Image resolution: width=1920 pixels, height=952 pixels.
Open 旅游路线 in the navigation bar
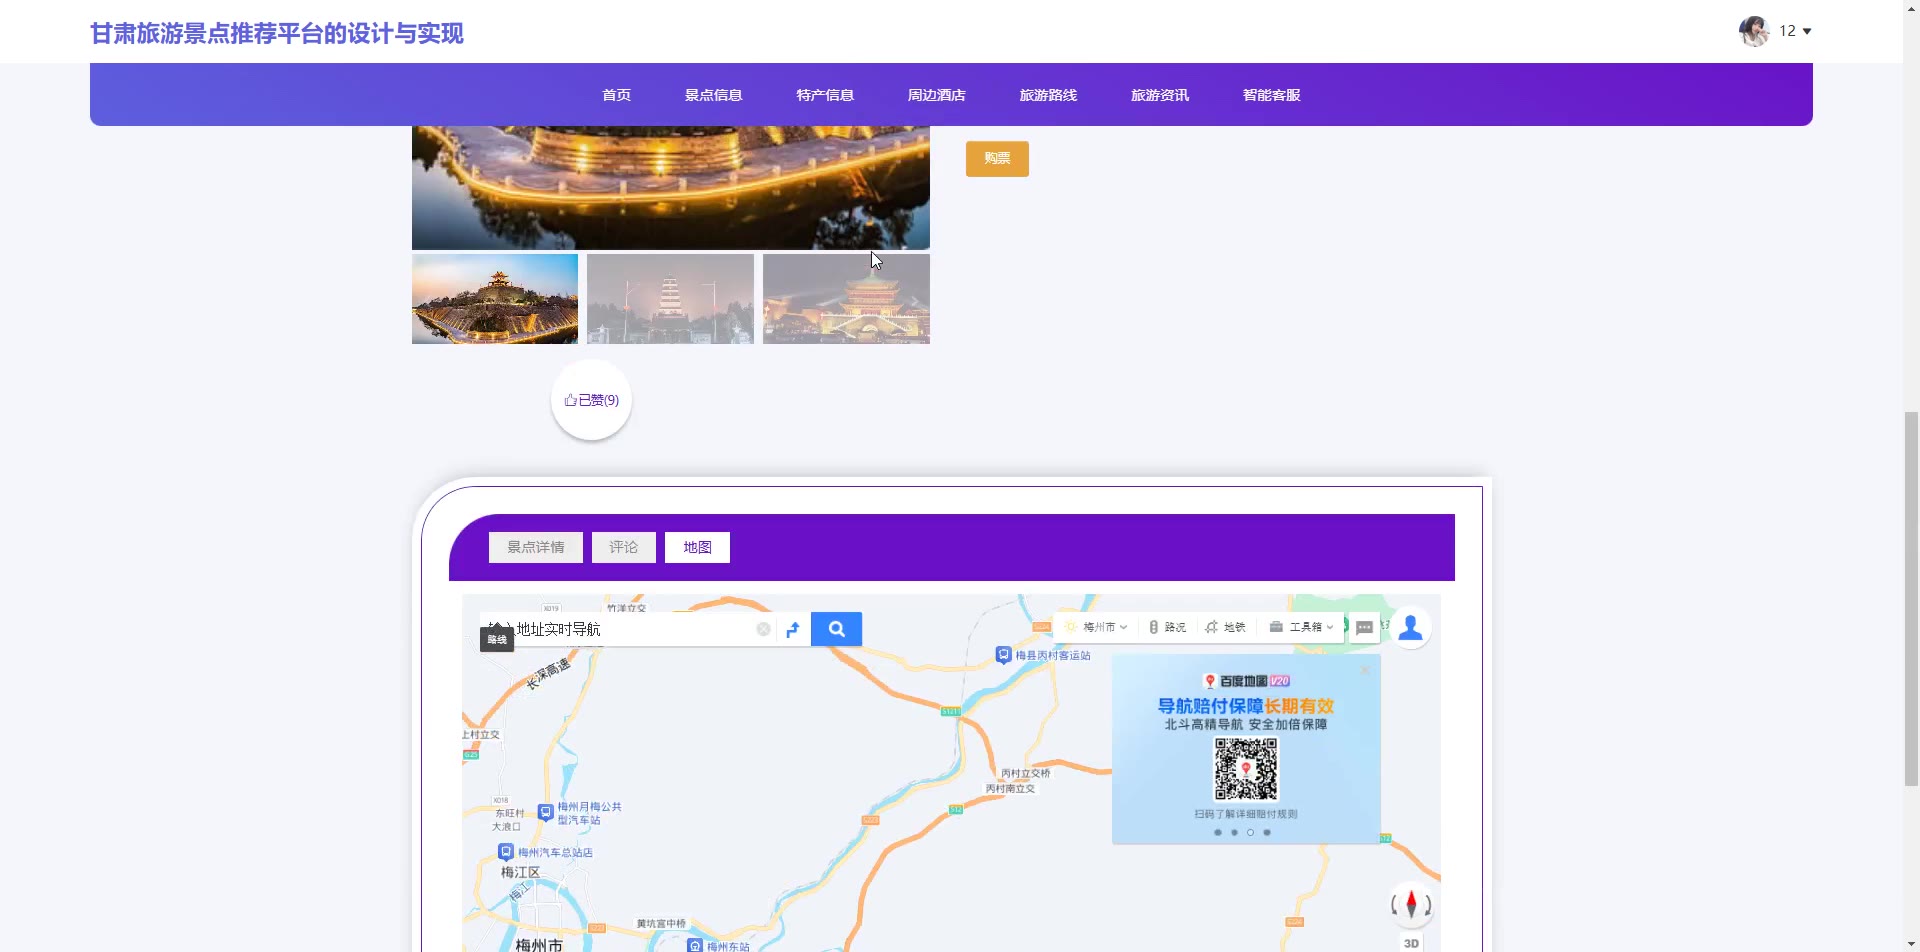(1048, 95)
